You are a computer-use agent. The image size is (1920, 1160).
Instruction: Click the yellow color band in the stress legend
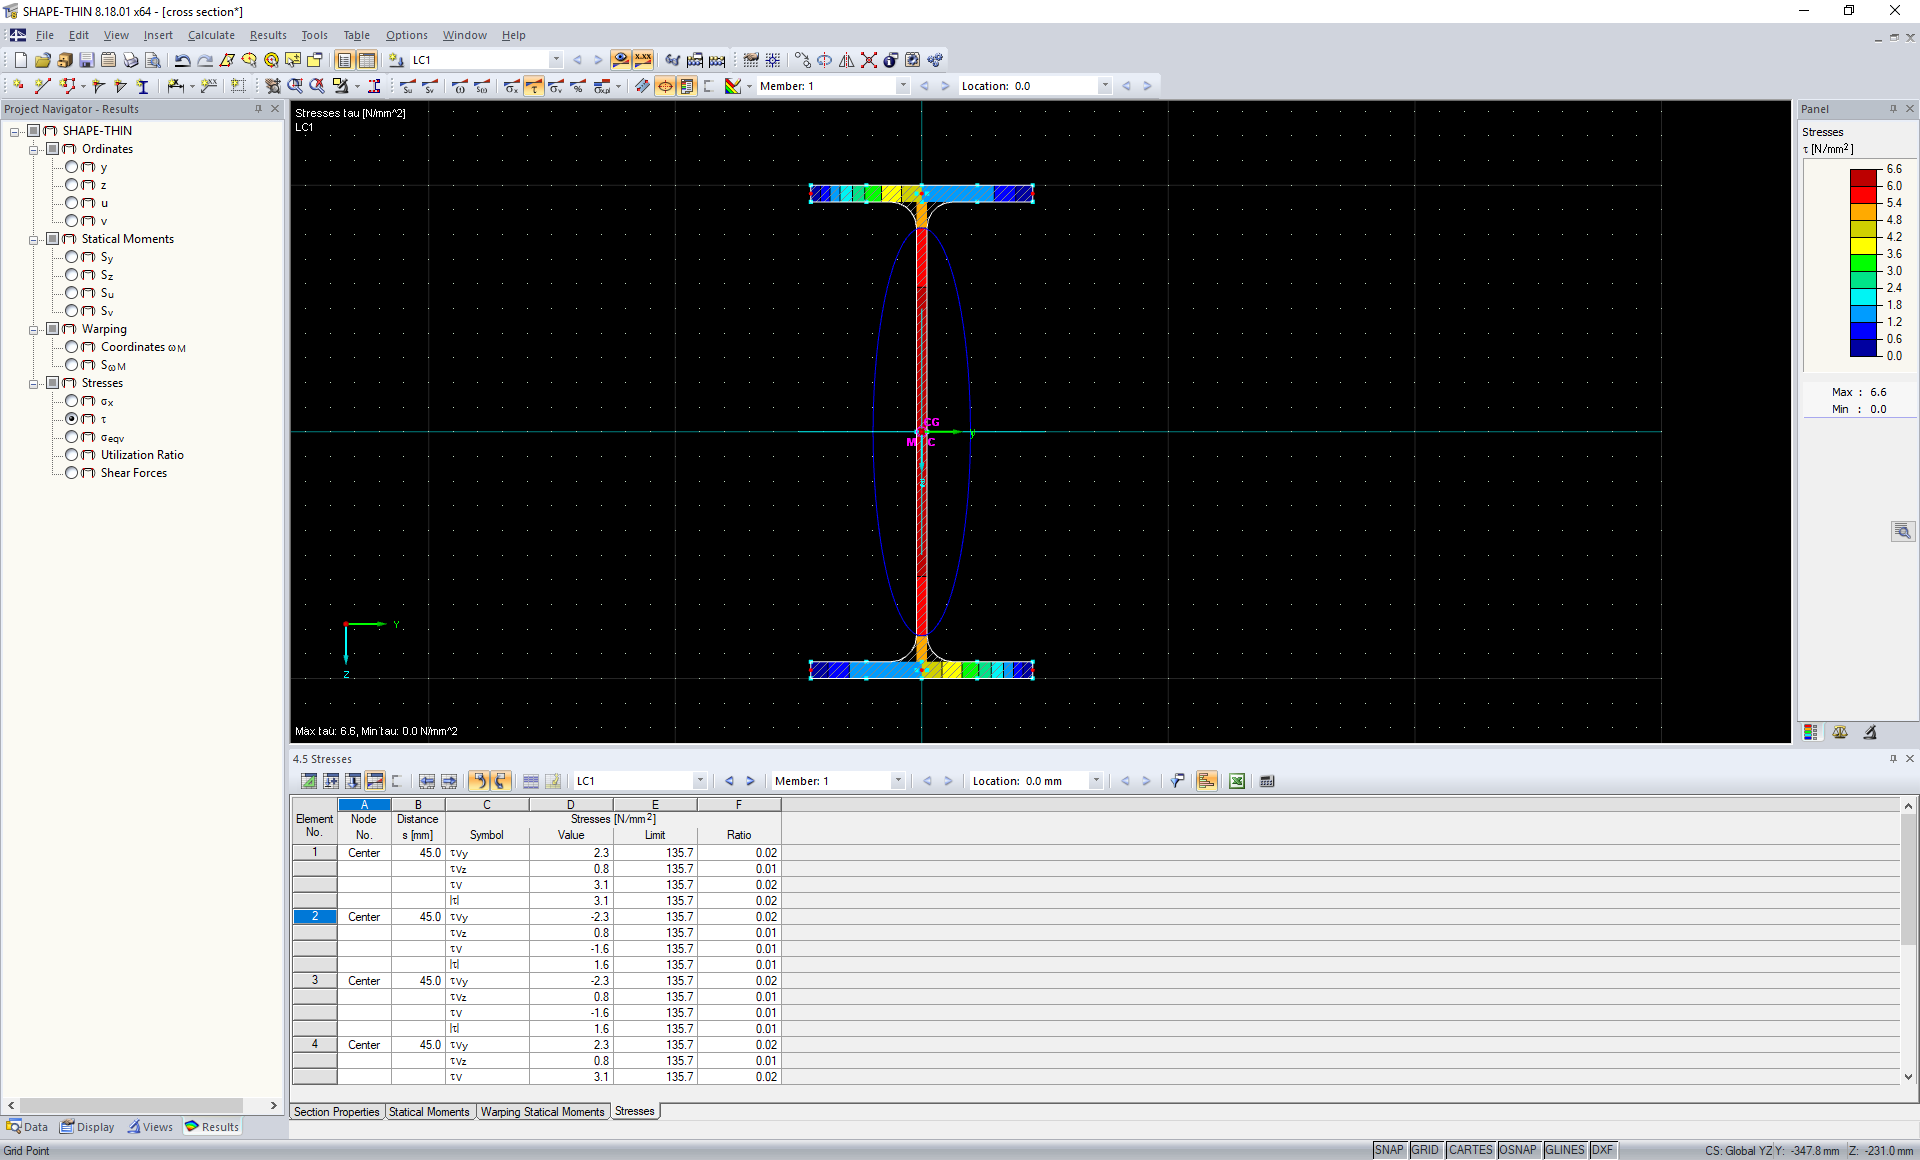click(1863, 245)
